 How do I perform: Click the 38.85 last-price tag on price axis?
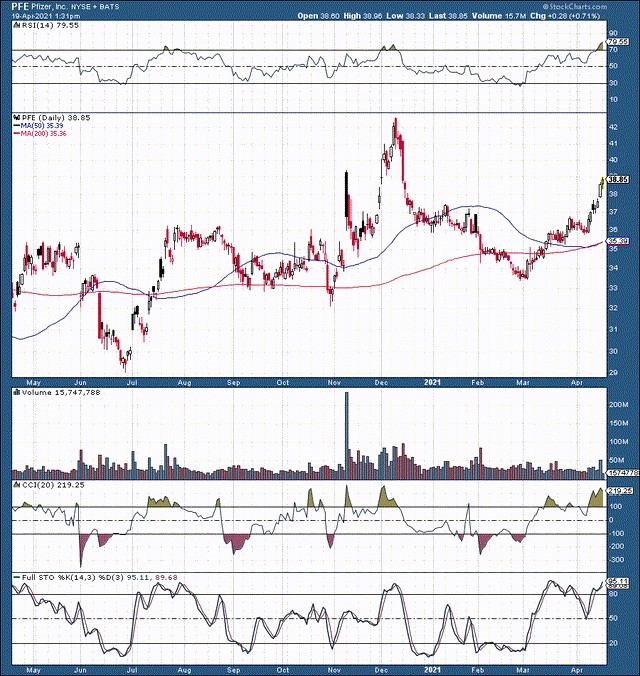pyautogui.click(x=618, y=180)
